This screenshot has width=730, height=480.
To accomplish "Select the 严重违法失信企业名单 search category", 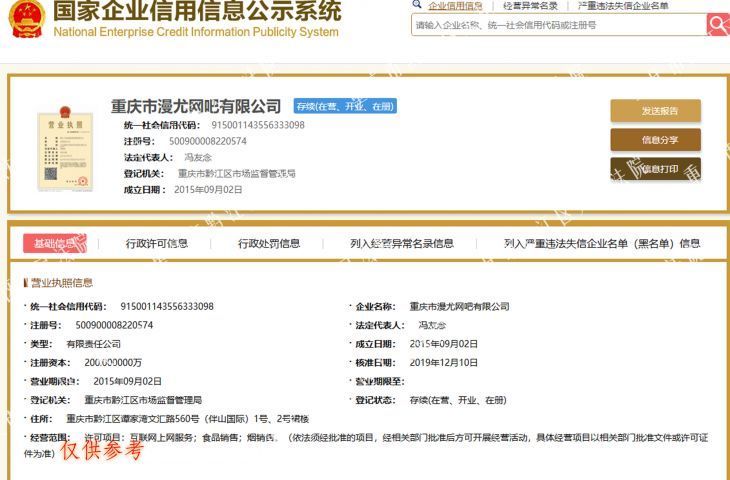I will pos(623,6).
